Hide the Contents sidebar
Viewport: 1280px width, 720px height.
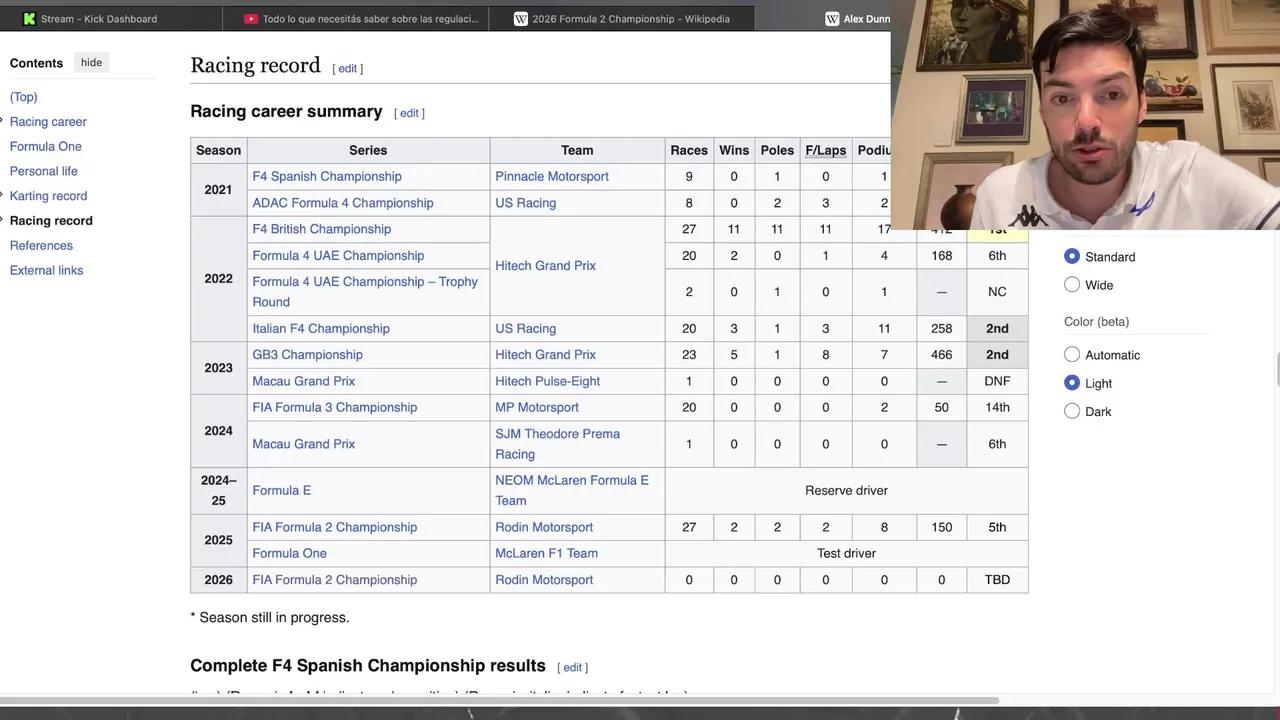pos(91,62)
